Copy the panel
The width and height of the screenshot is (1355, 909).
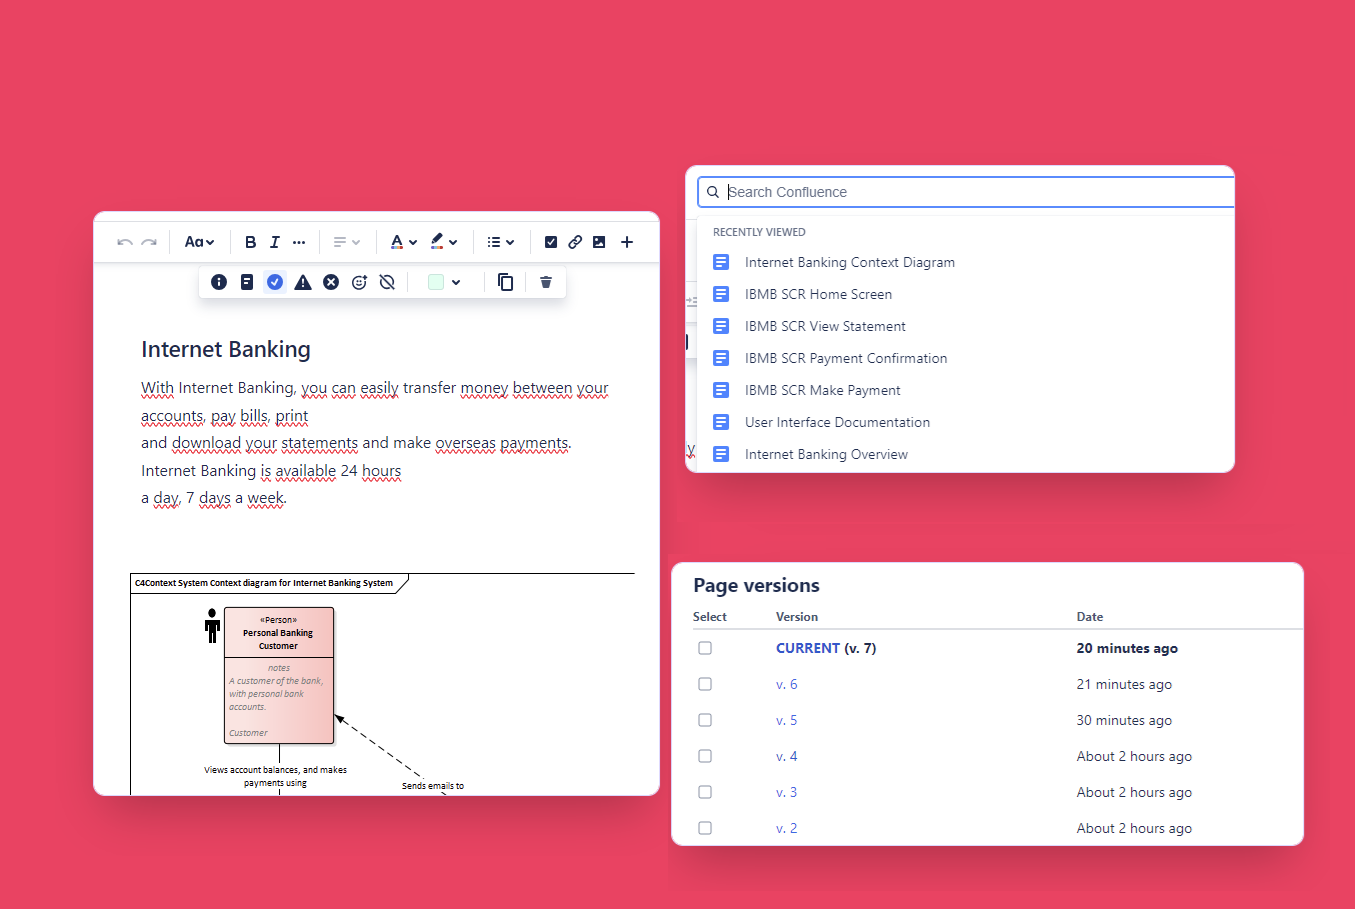pyautogui.click(x=506, y=282)
